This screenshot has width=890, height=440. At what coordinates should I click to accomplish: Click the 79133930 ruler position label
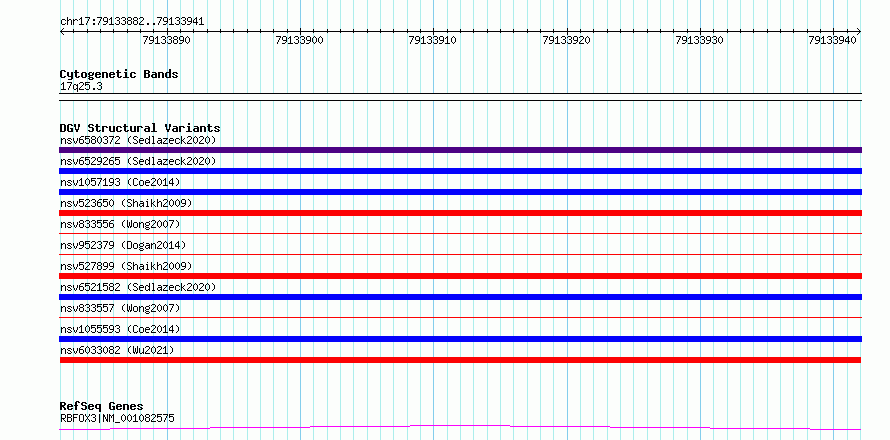click(699, 40)
